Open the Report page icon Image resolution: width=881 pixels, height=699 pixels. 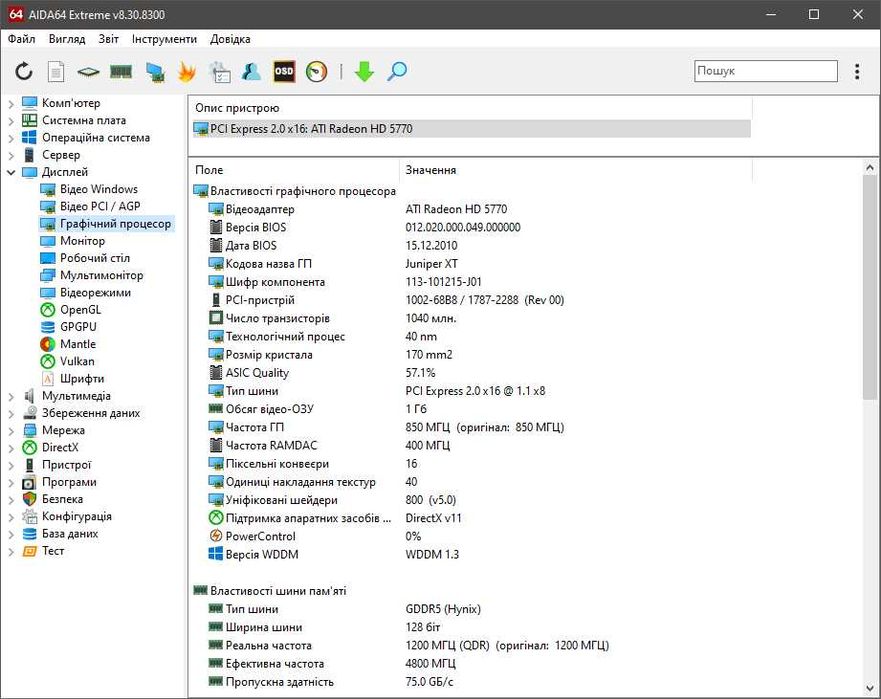(56, 72)
